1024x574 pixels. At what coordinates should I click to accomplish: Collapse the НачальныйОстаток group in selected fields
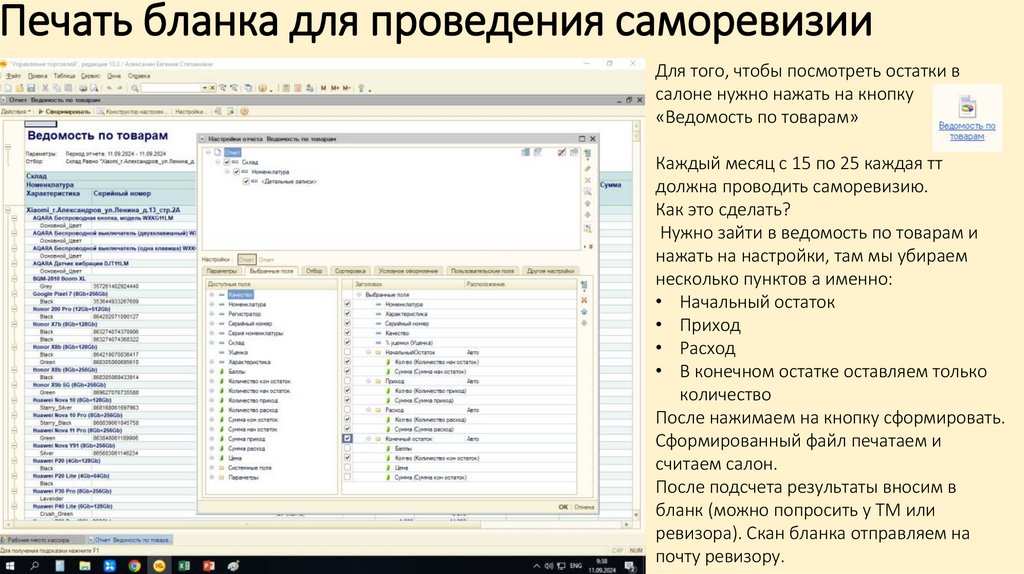pos(368,352)
